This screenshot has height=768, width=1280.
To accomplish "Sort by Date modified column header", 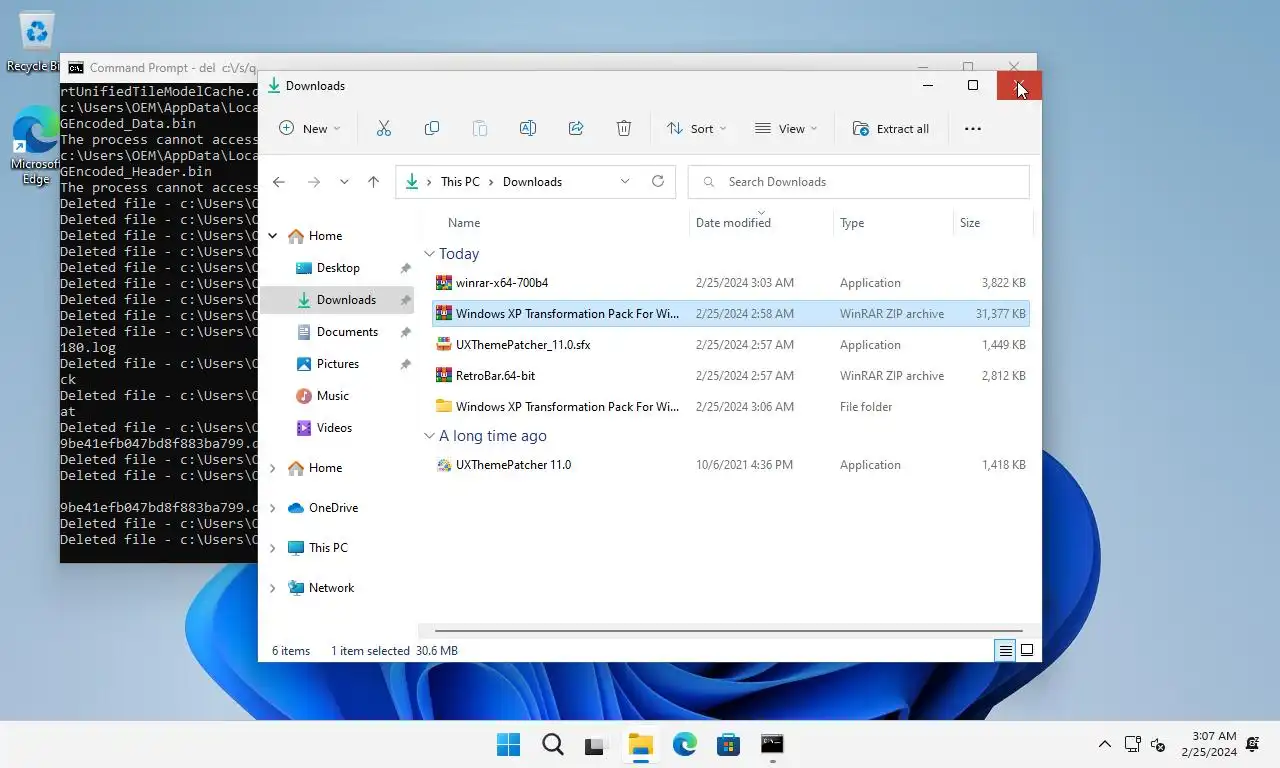I will coord(733,223).
